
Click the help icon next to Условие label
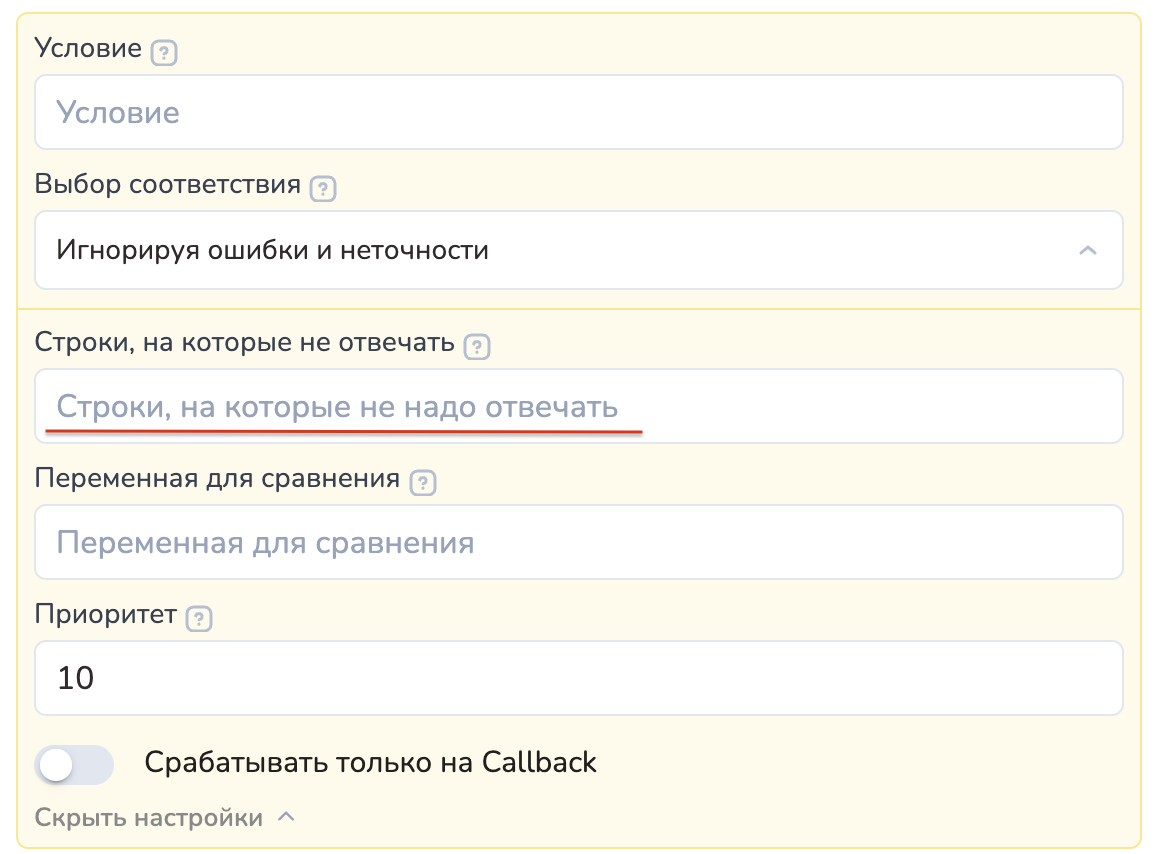pos(163,53)
